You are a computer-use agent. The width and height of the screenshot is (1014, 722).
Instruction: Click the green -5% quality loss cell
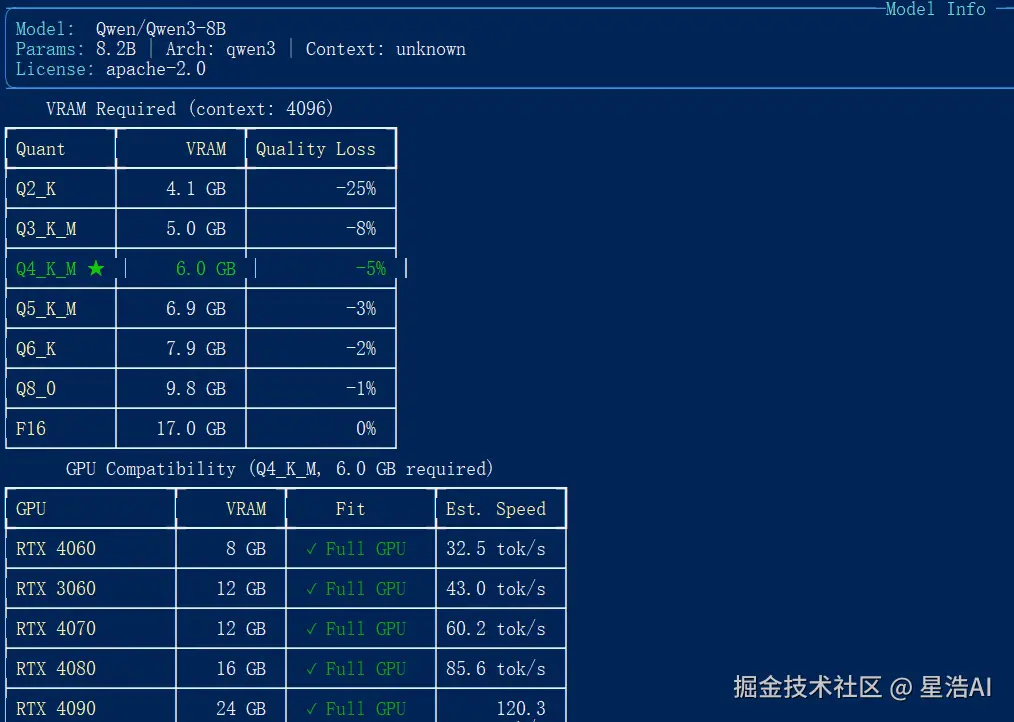[x=371, y=269]
